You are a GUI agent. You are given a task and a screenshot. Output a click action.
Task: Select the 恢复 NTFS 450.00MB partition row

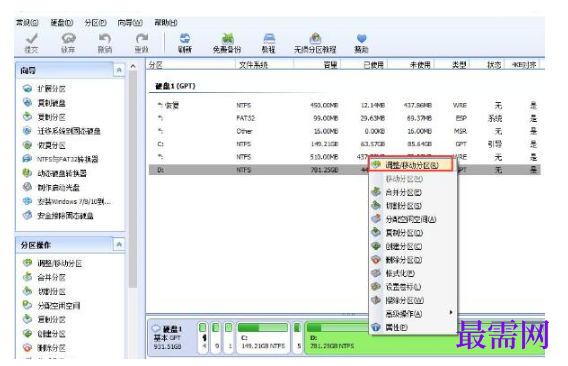344,105
